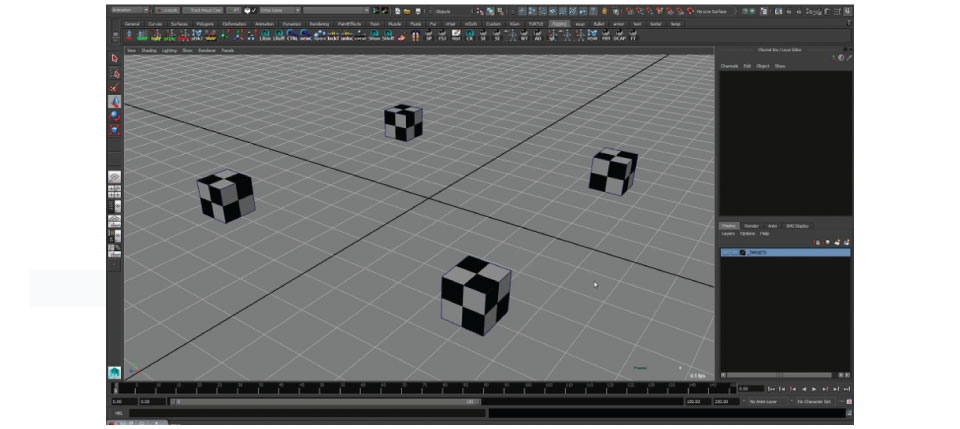Go to end of playback range

(x=847, y=389)
